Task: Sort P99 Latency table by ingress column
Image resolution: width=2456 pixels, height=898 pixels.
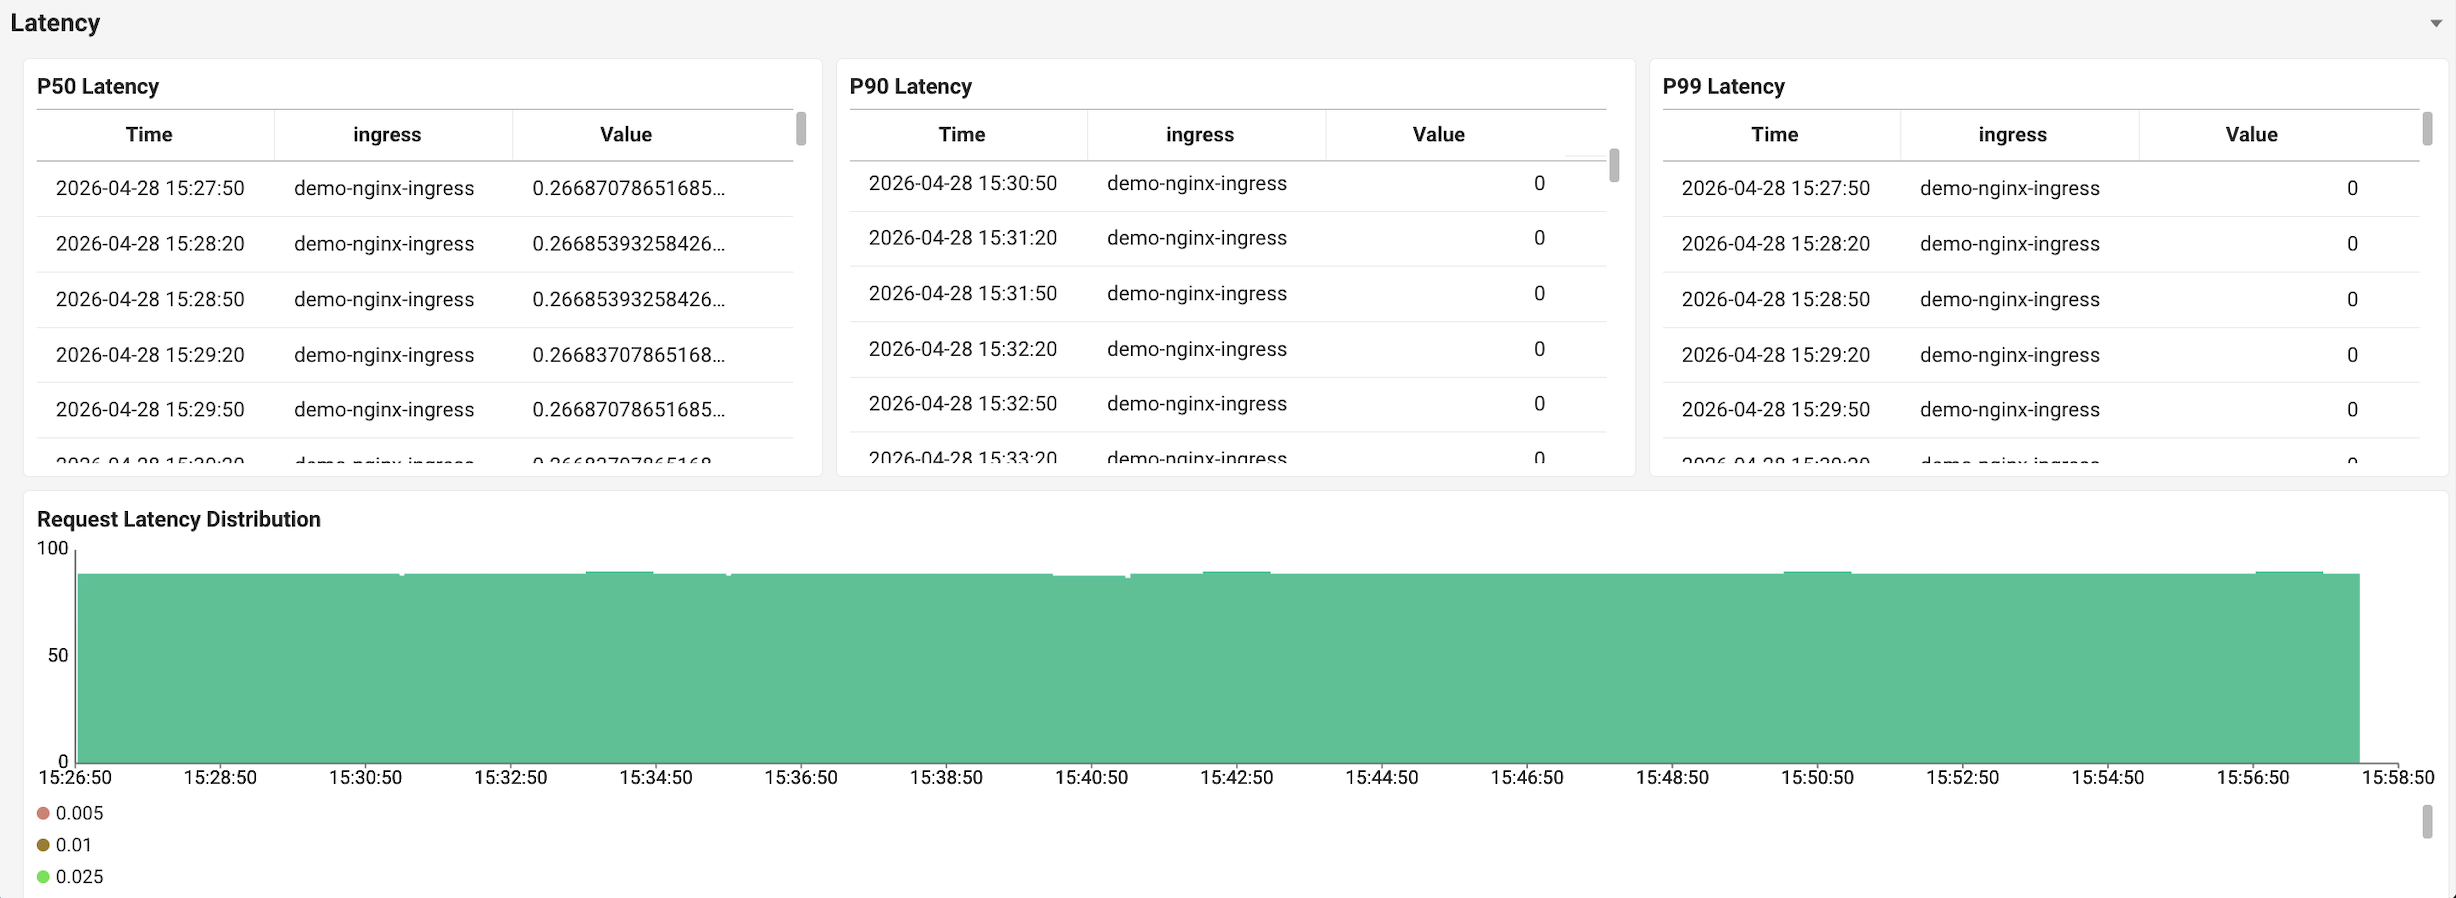Action: click(x=2013, y=135)
